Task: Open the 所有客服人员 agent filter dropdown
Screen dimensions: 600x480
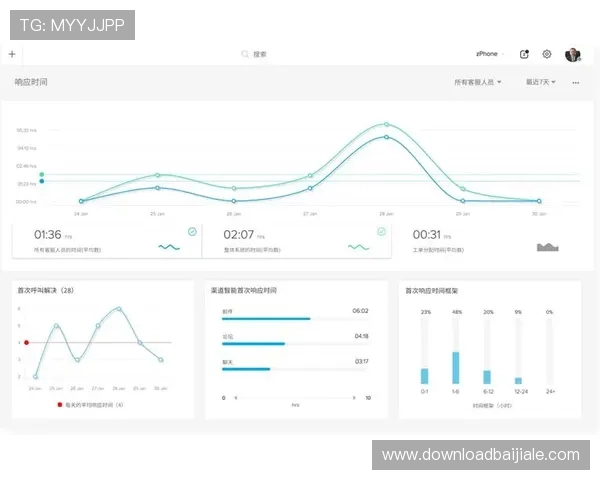Action: [477, 82]
